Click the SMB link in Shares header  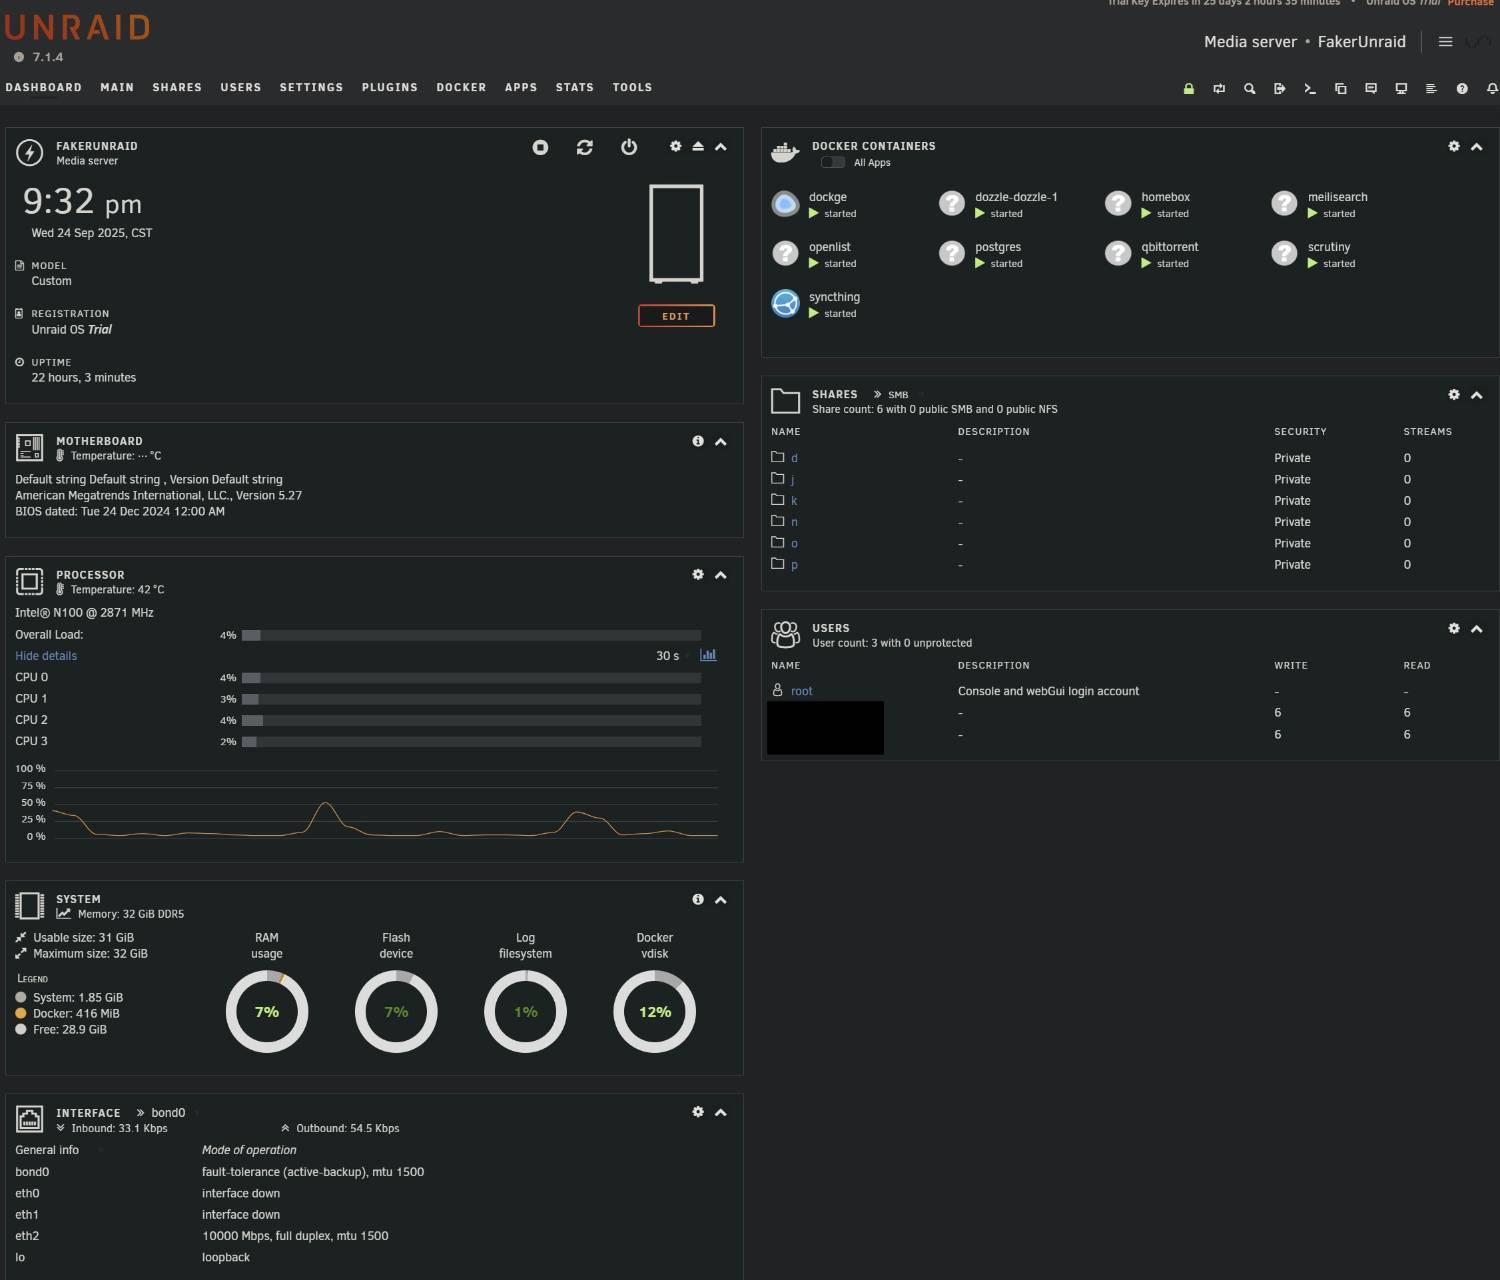[898, 395]
